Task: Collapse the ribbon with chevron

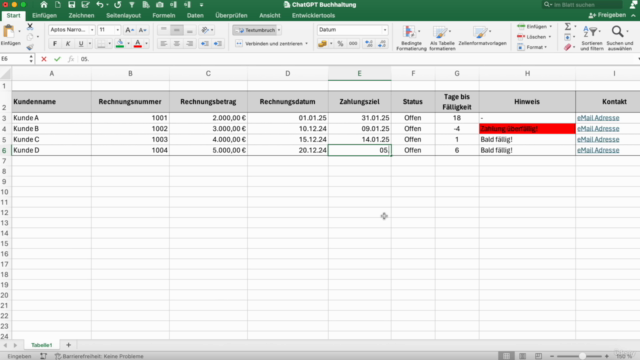Action: tap(633, 16)
